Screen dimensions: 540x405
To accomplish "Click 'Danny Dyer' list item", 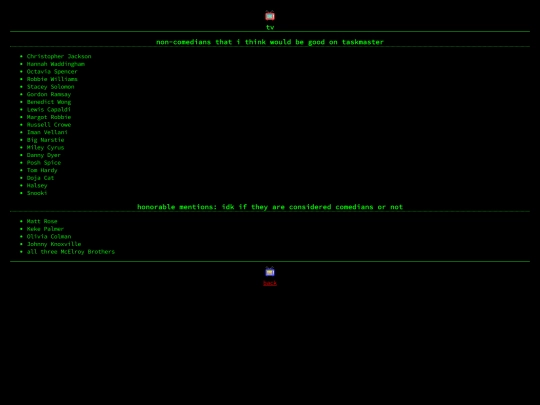I will (x=44, y=155).
